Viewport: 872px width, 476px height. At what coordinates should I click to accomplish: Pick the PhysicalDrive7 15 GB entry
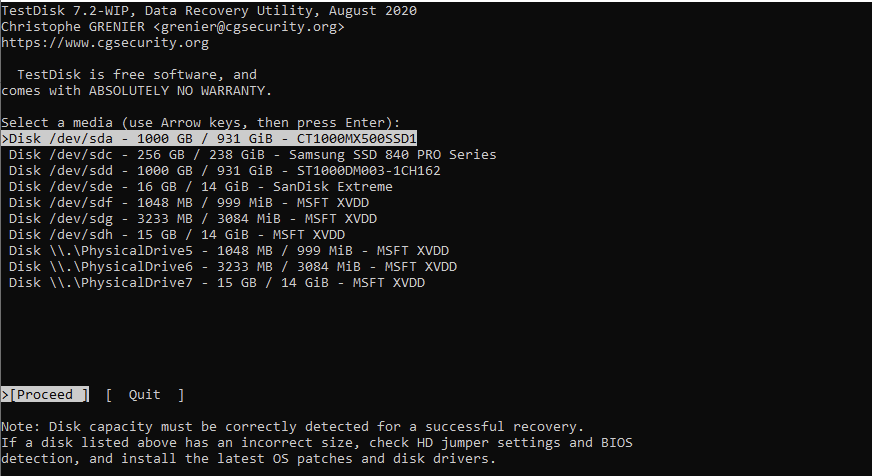(216, 283)
